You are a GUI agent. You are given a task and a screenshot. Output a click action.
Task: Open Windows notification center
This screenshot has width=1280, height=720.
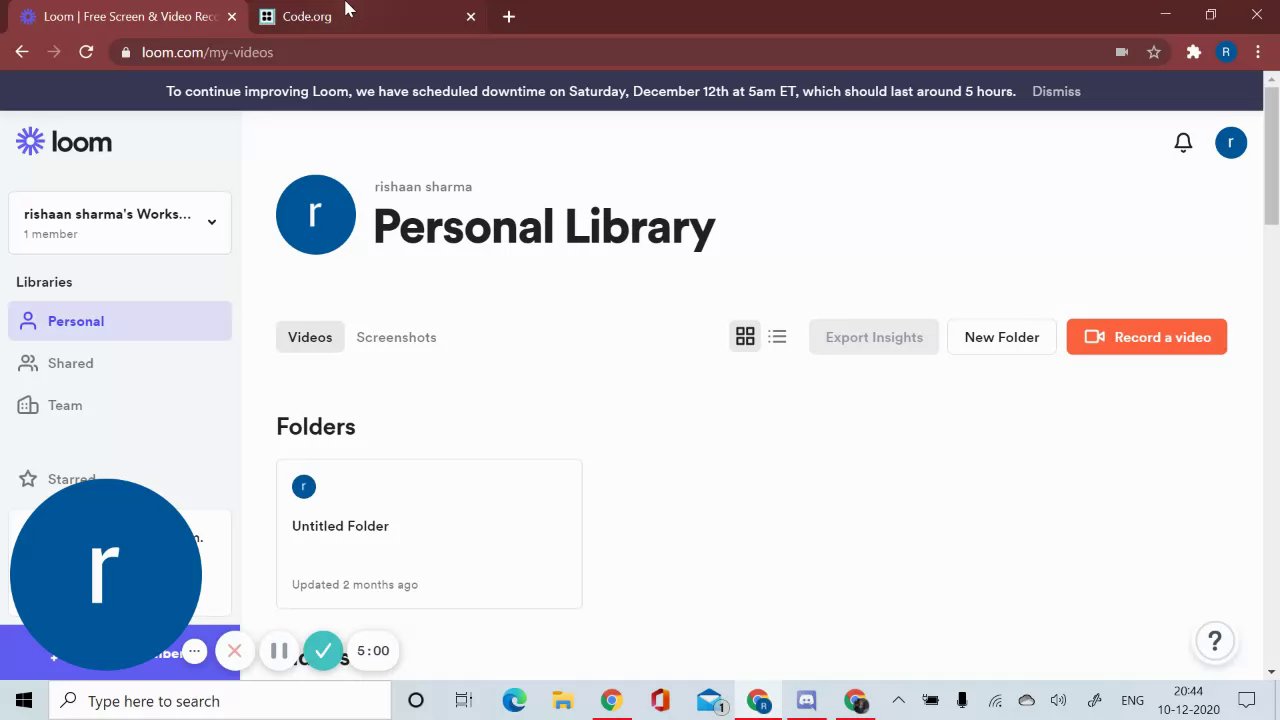[x=1247, y=701]
